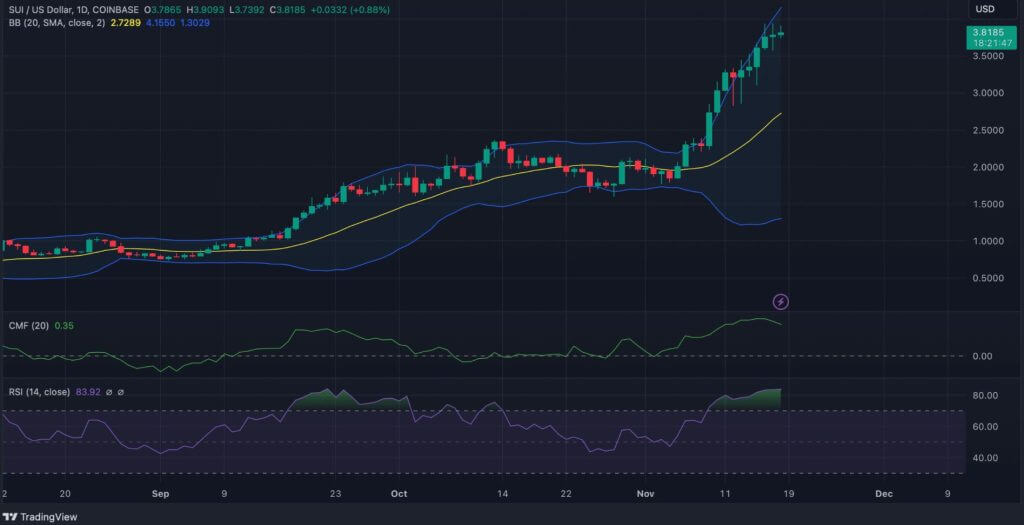Click the Oct label on time axis
This screenshot has width=1024, height=525.
(x=399, y=494)
